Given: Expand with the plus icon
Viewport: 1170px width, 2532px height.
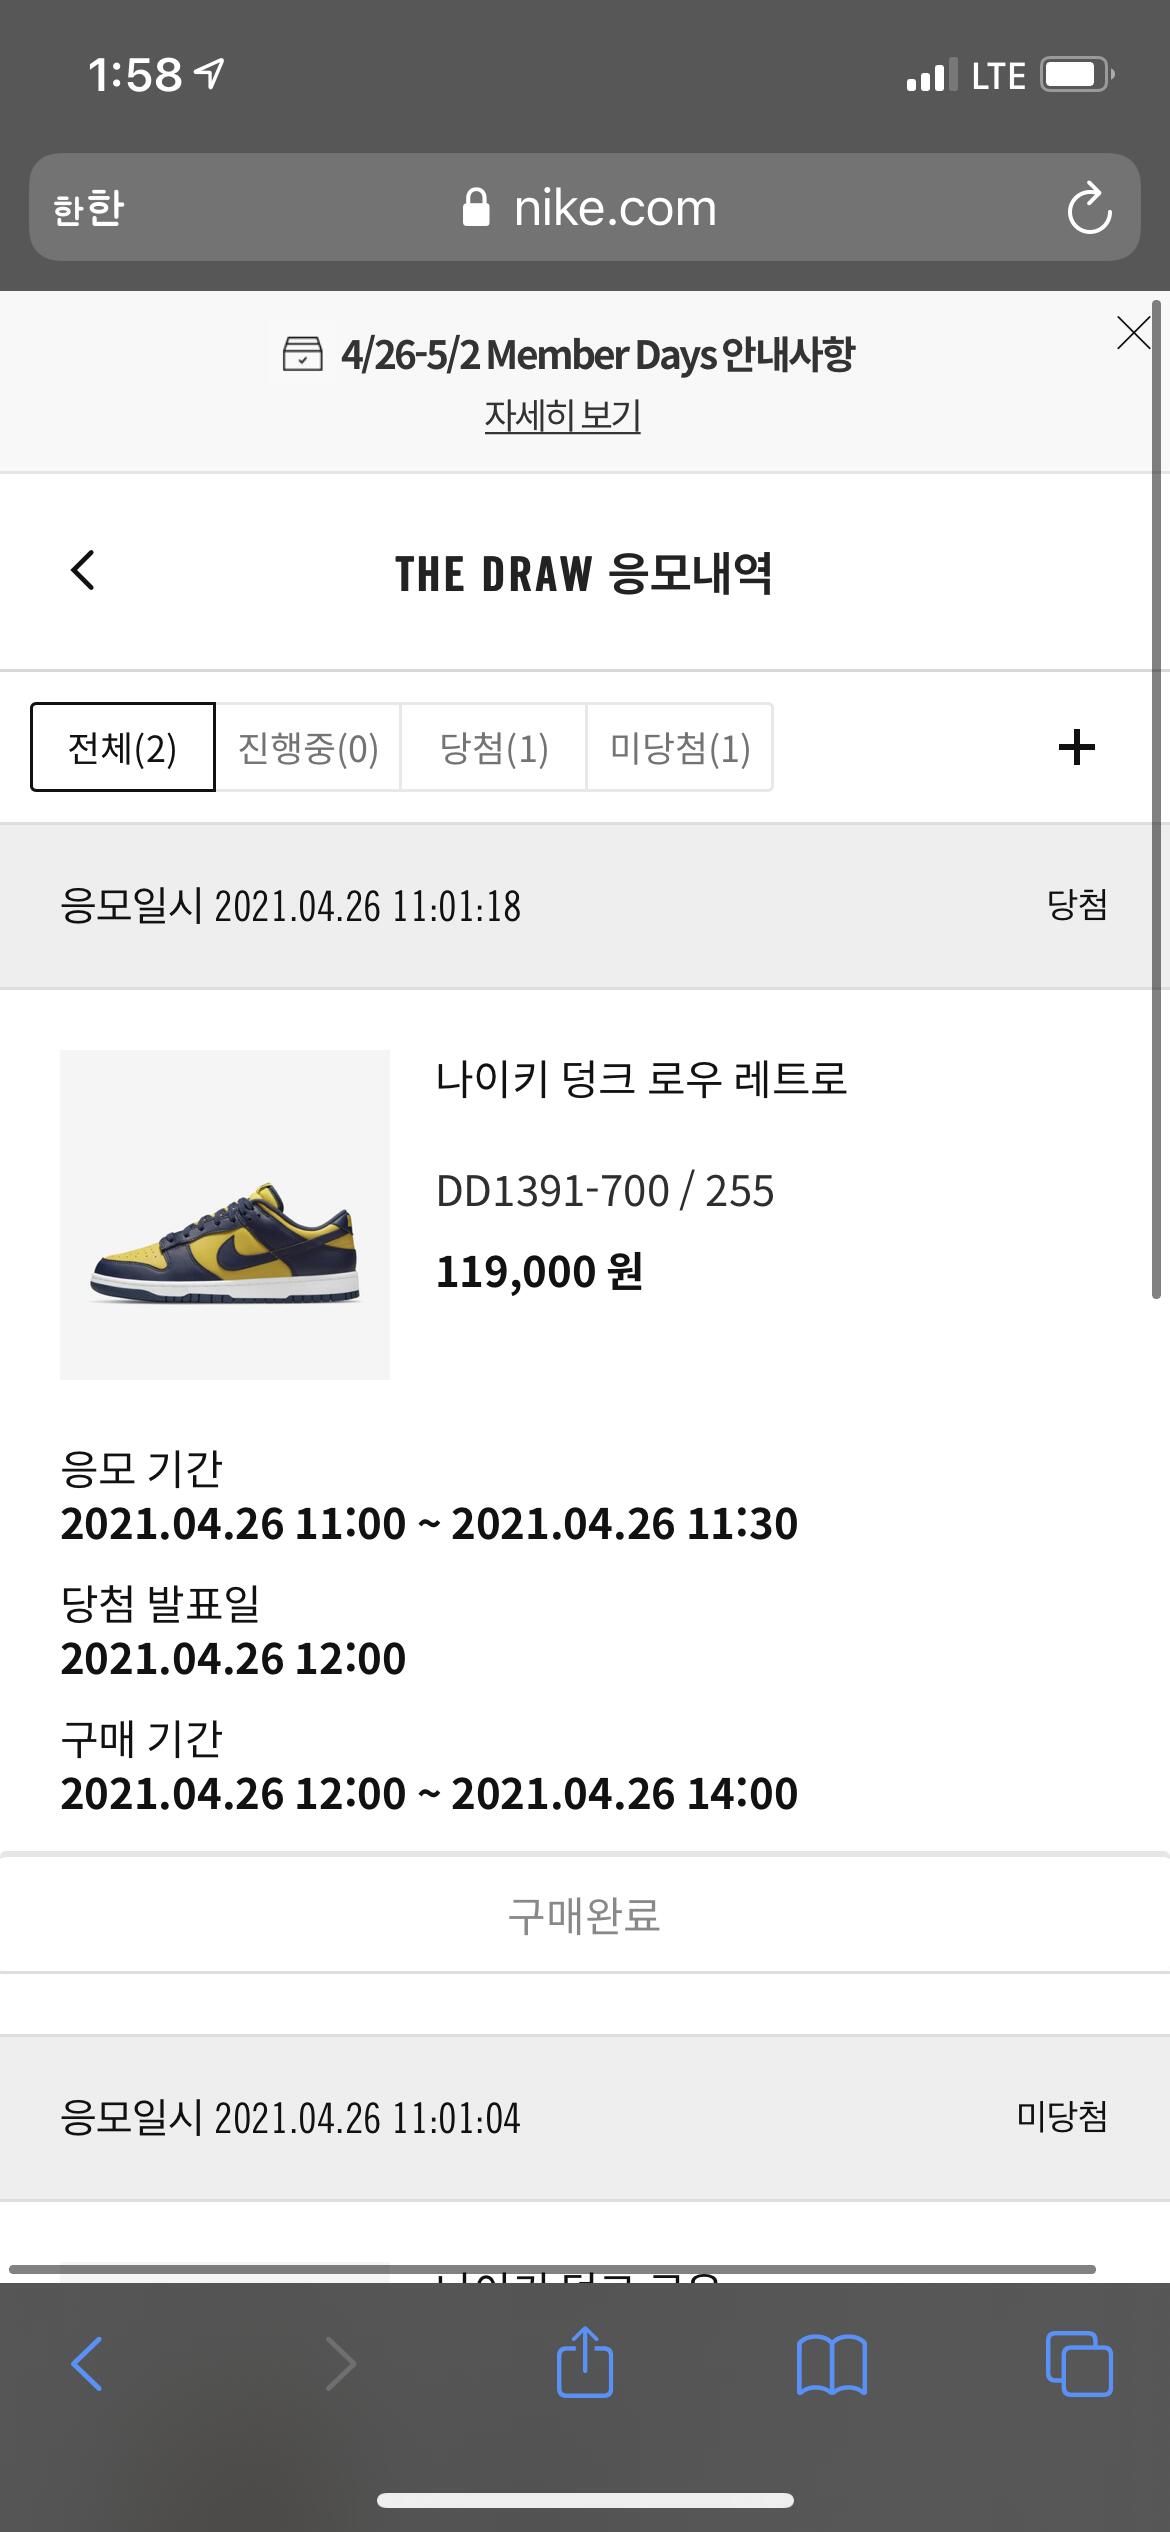Looking at the screenshot, I should [1076, 747].
